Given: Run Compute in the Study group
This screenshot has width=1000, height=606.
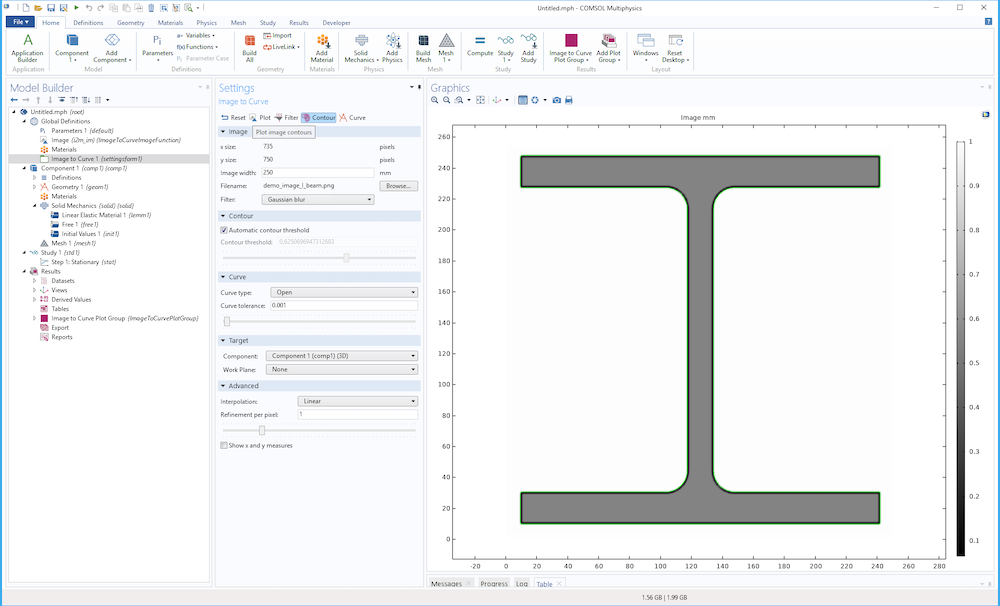Looking at the screenshot, I should pos(480,46).
